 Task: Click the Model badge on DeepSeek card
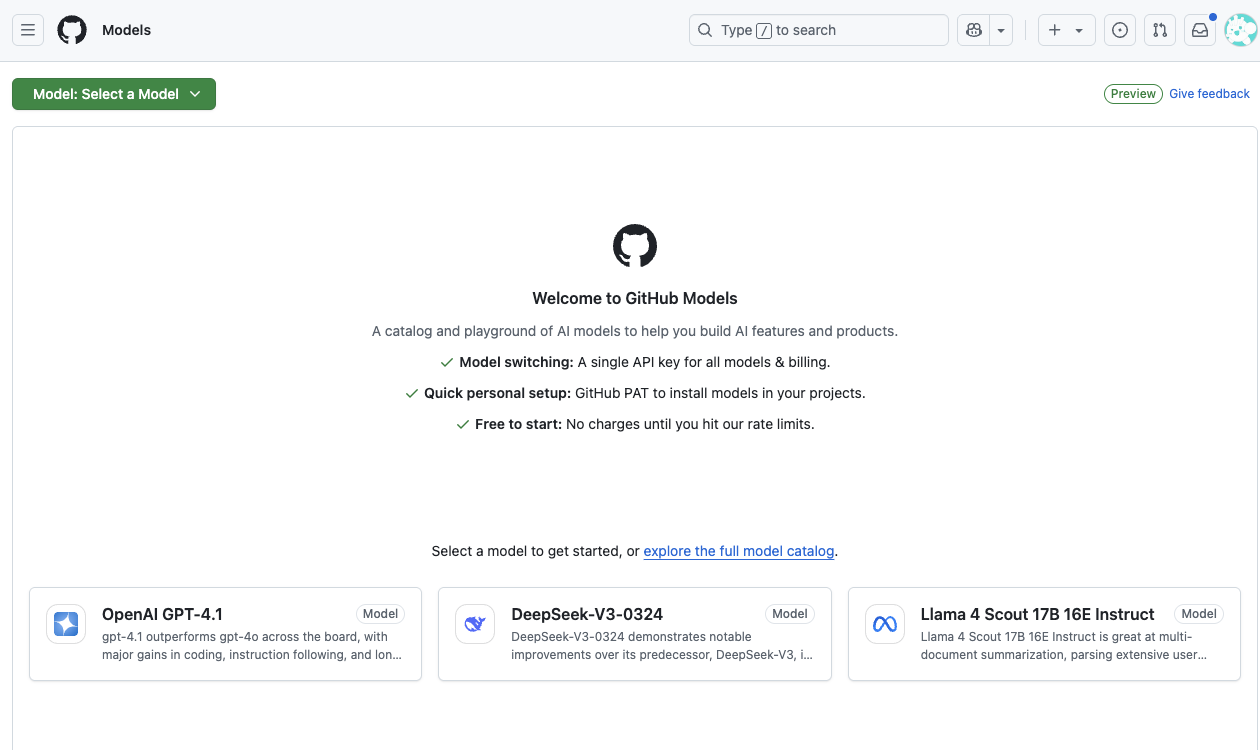click(790, 614)
